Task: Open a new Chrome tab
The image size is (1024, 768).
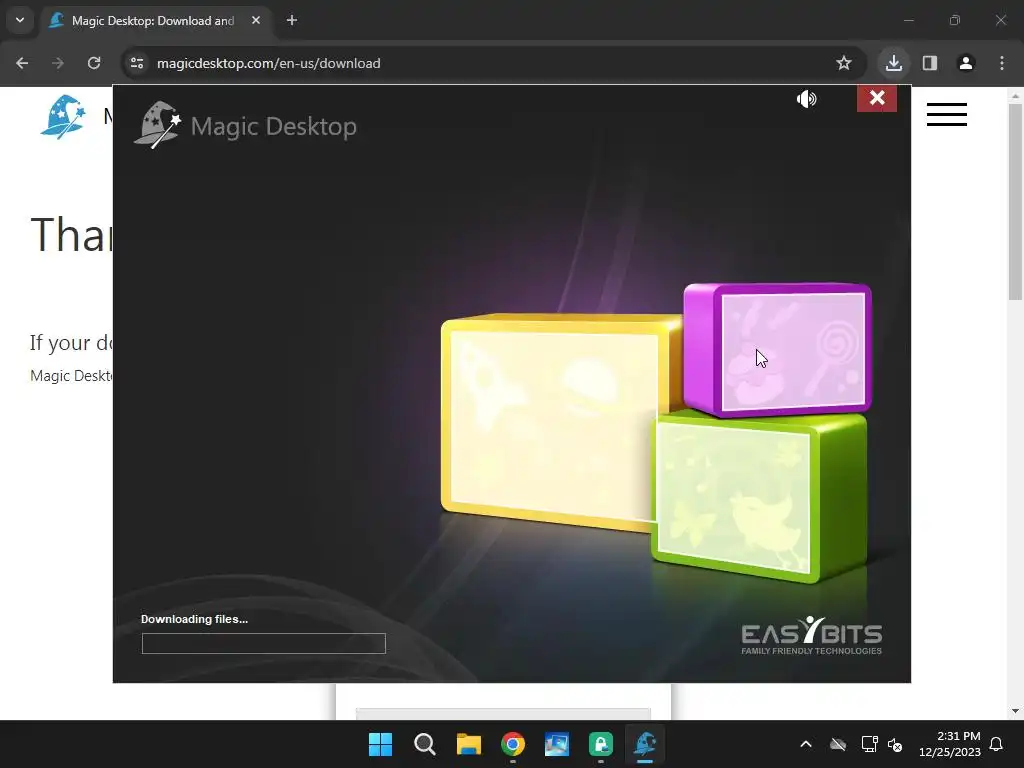Action: click(x=292, y=20)
